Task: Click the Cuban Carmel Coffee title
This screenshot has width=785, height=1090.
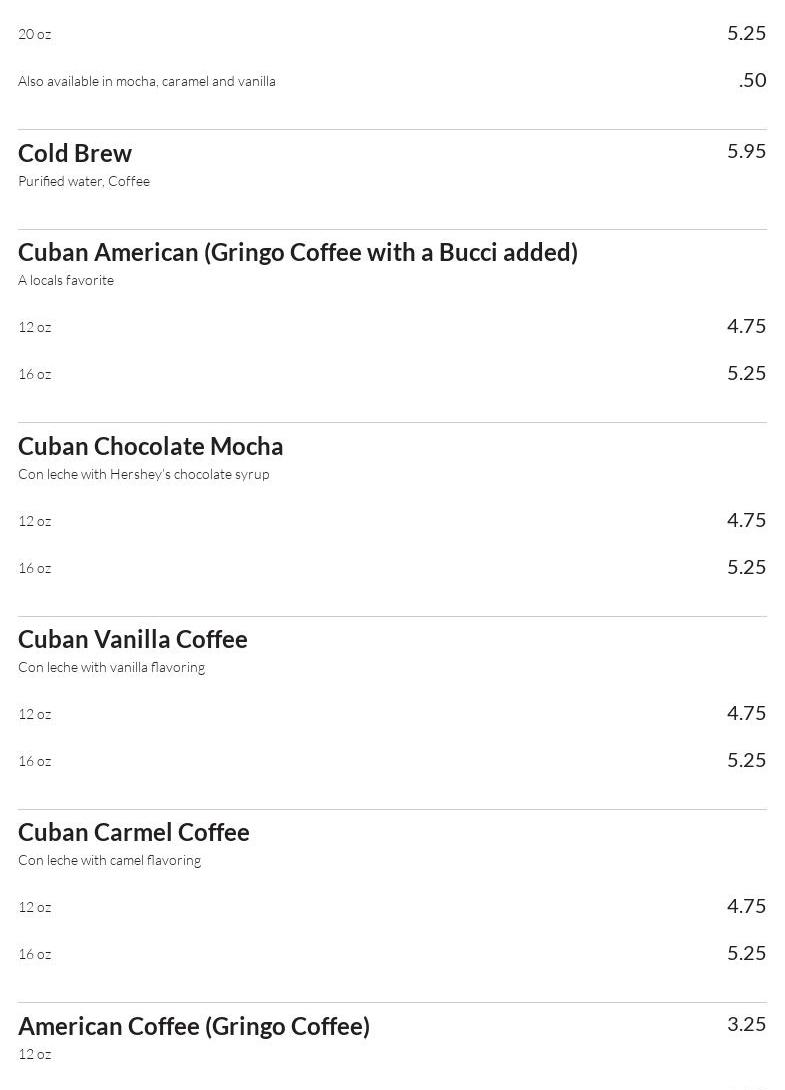Action: pos(133,832)
